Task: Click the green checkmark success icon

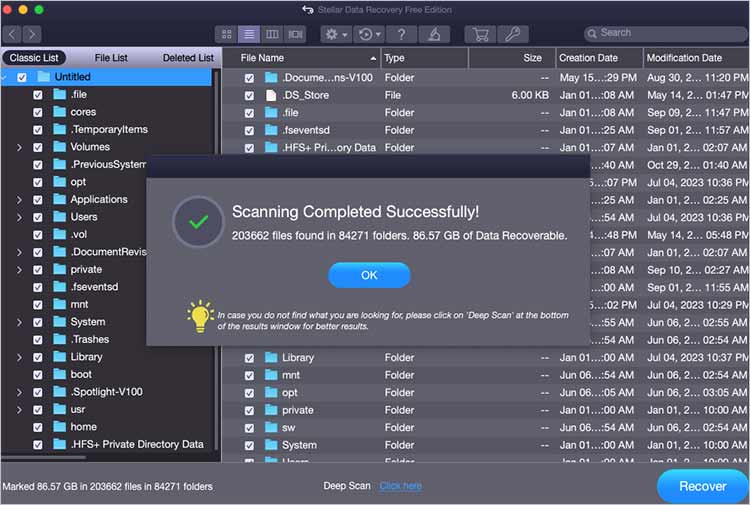Action: coord(199,222)
